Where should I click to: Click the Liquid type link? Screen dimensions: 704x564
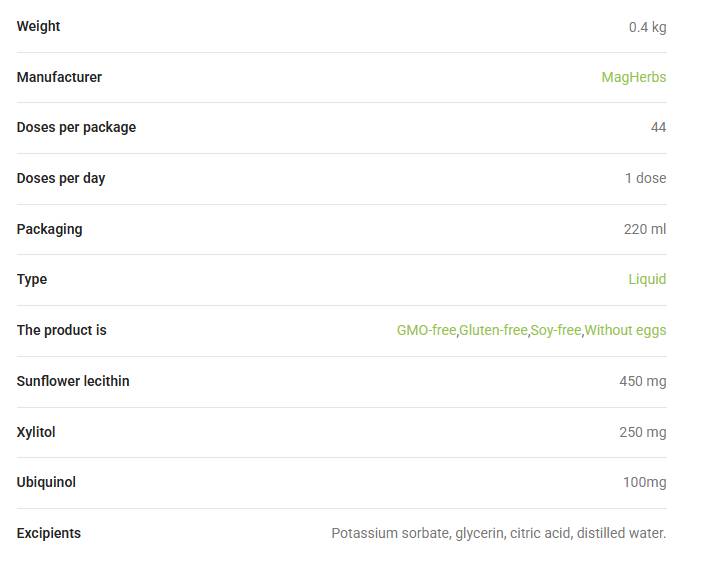pyautogui.click(x=647, y=279)
